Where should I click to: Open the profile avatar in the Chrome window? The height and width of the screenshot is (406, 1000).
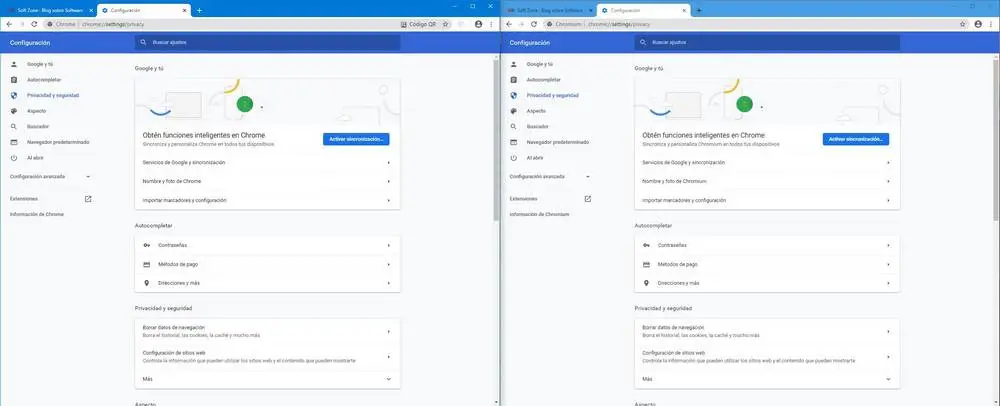[478, 24]
